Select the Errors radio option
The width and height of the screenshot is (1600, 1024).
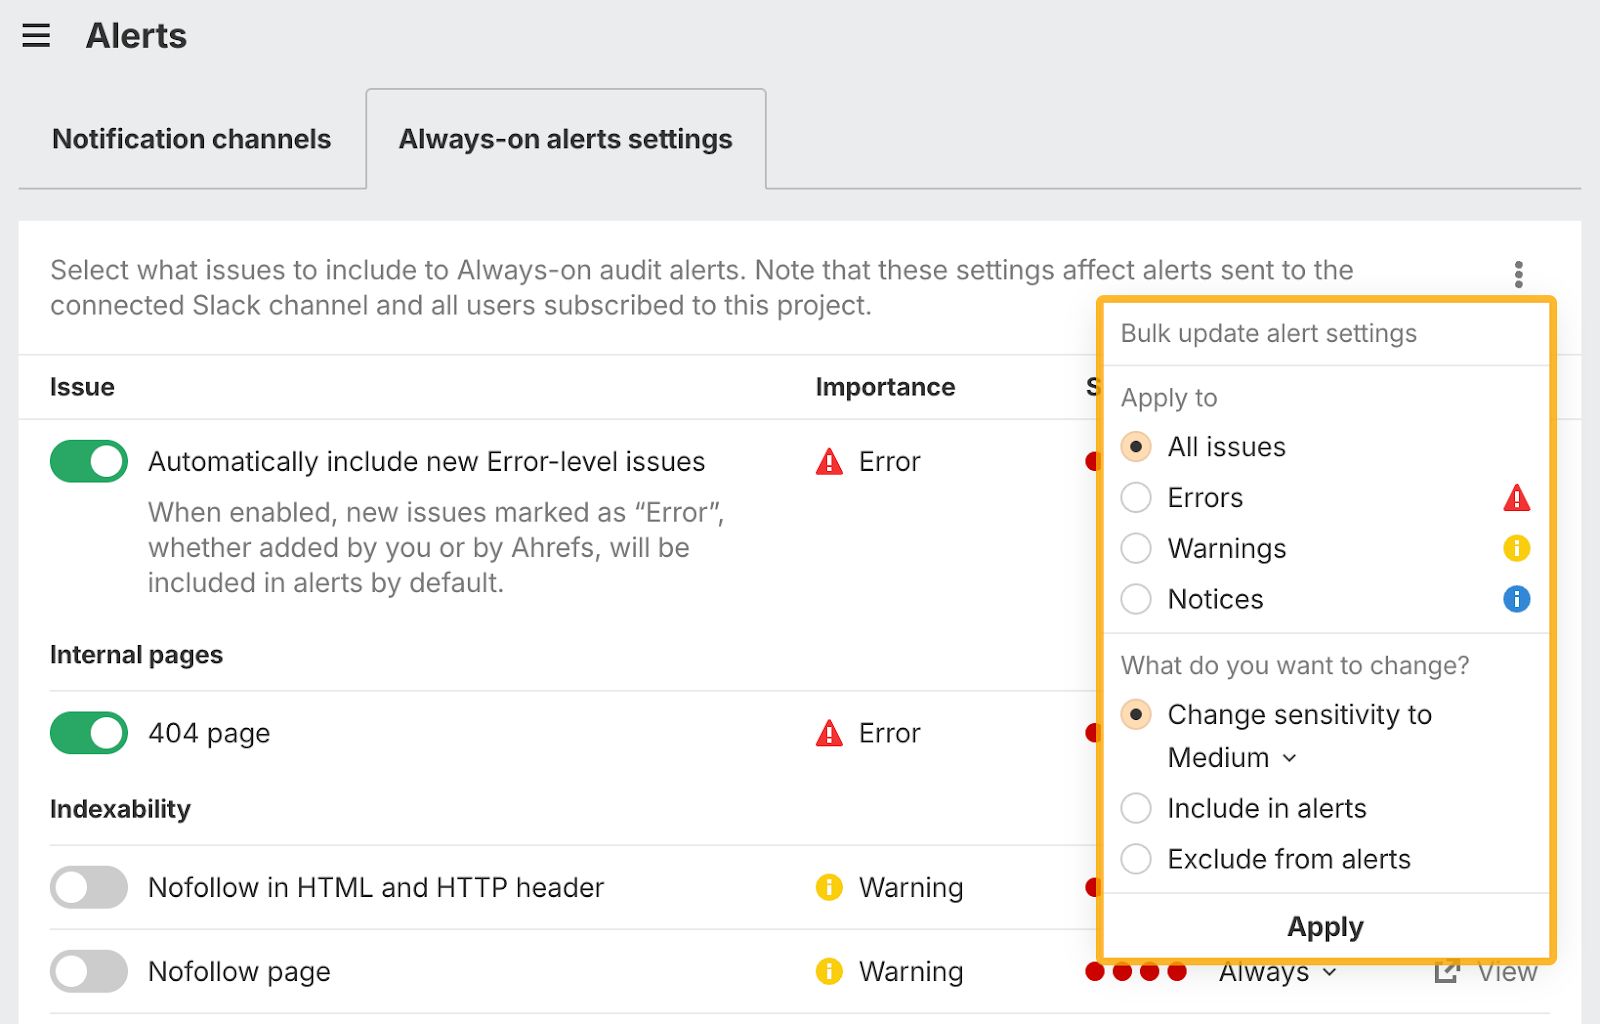[1136, 498]
